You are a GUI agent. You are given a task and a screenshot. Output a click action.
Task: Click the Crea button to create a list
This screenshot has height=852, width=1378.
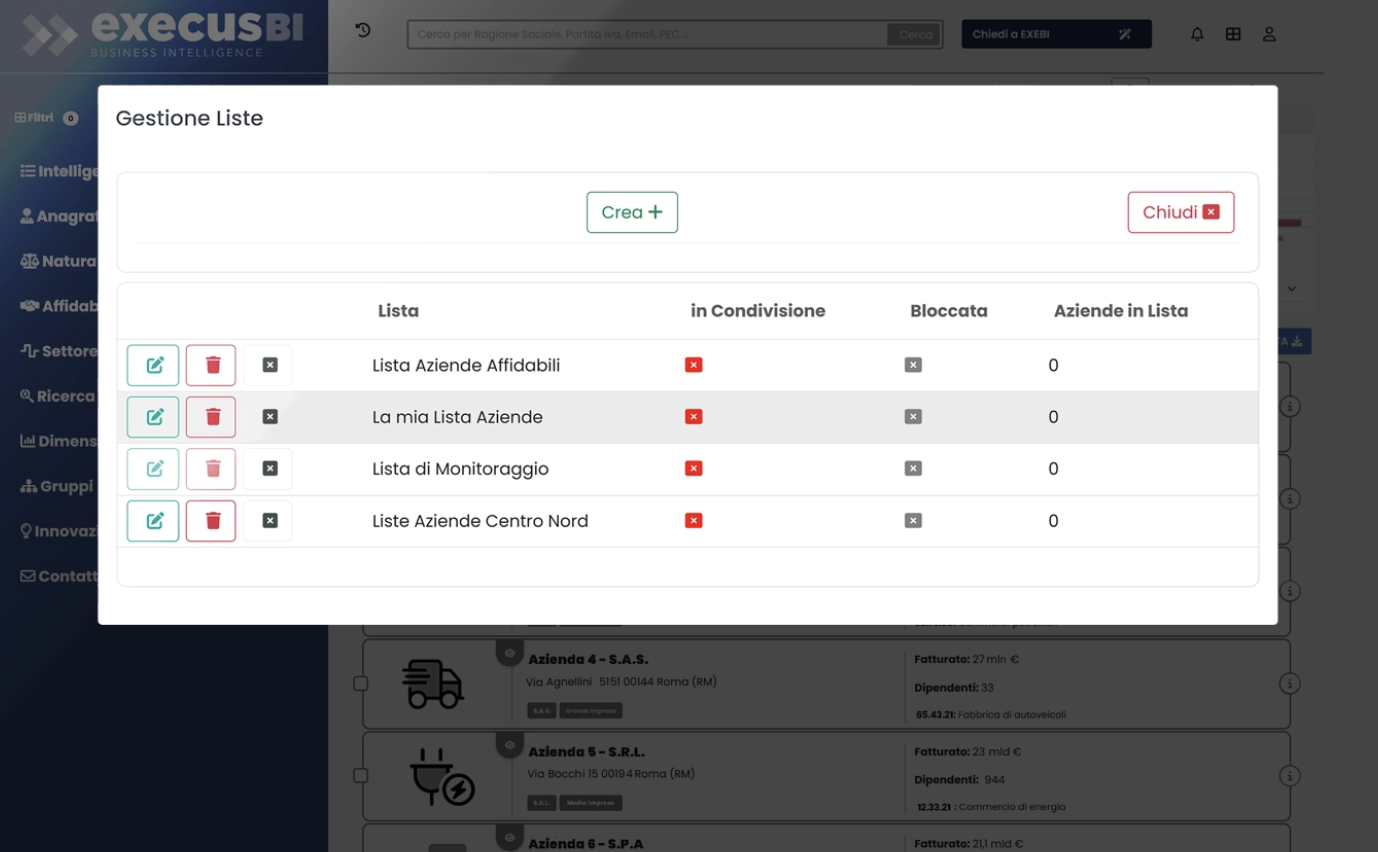(x=632, y=212)
